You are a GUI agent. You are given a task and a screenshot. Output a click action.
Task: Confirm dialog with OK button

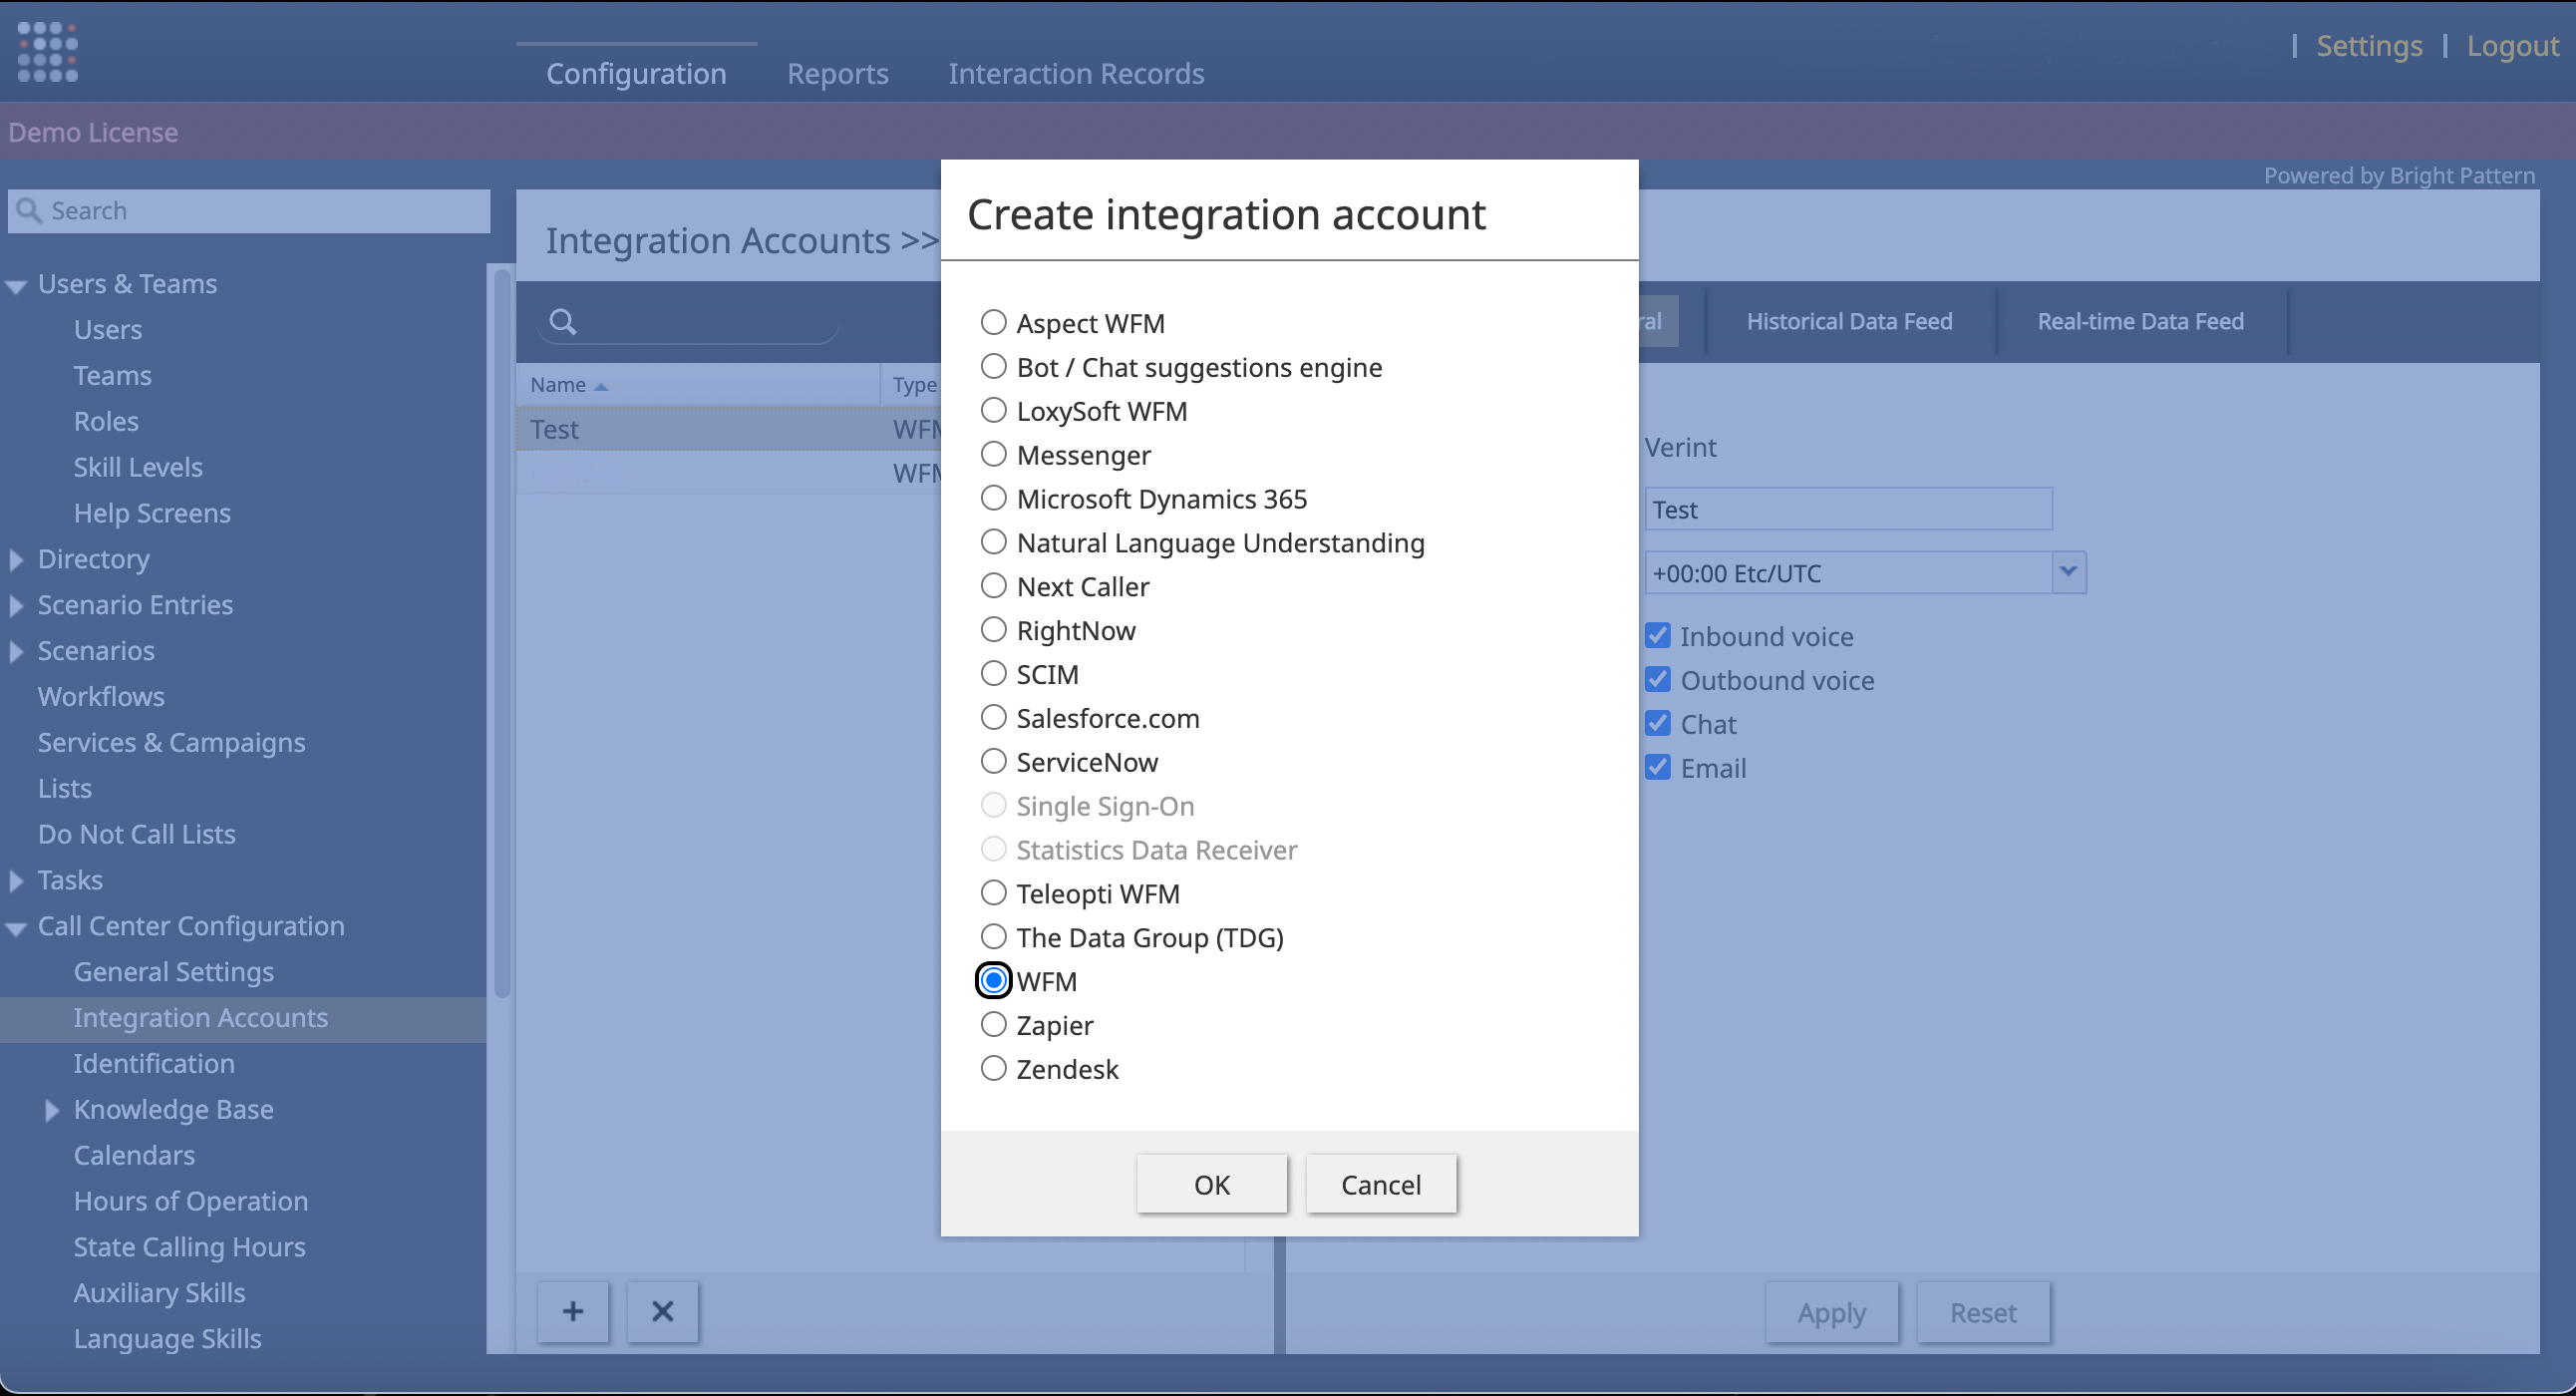point(1212,1184)
